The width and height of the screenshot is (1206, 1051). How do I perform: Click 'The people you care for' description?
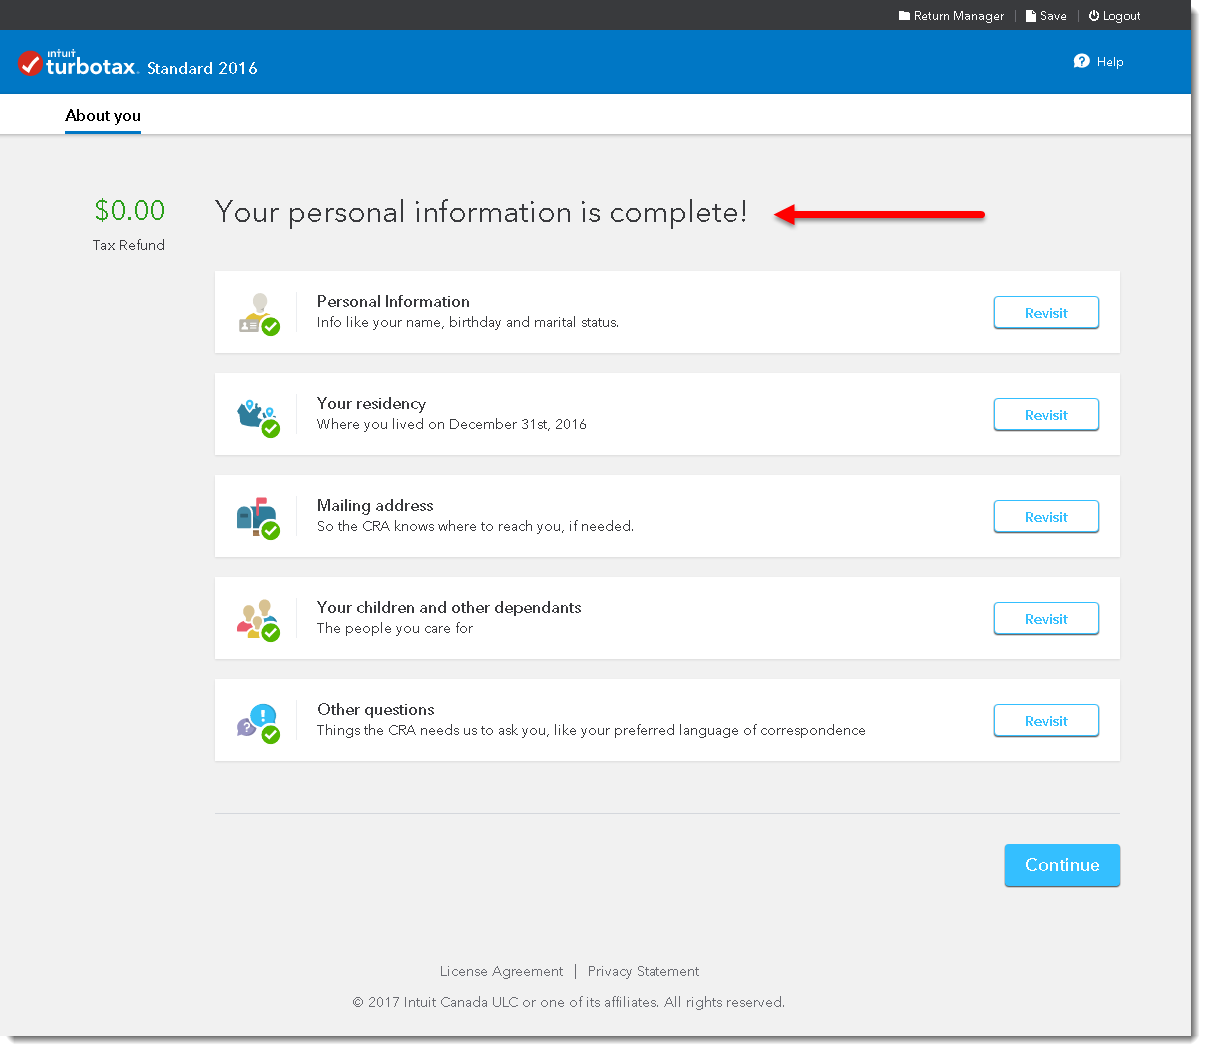coord(395,628)
